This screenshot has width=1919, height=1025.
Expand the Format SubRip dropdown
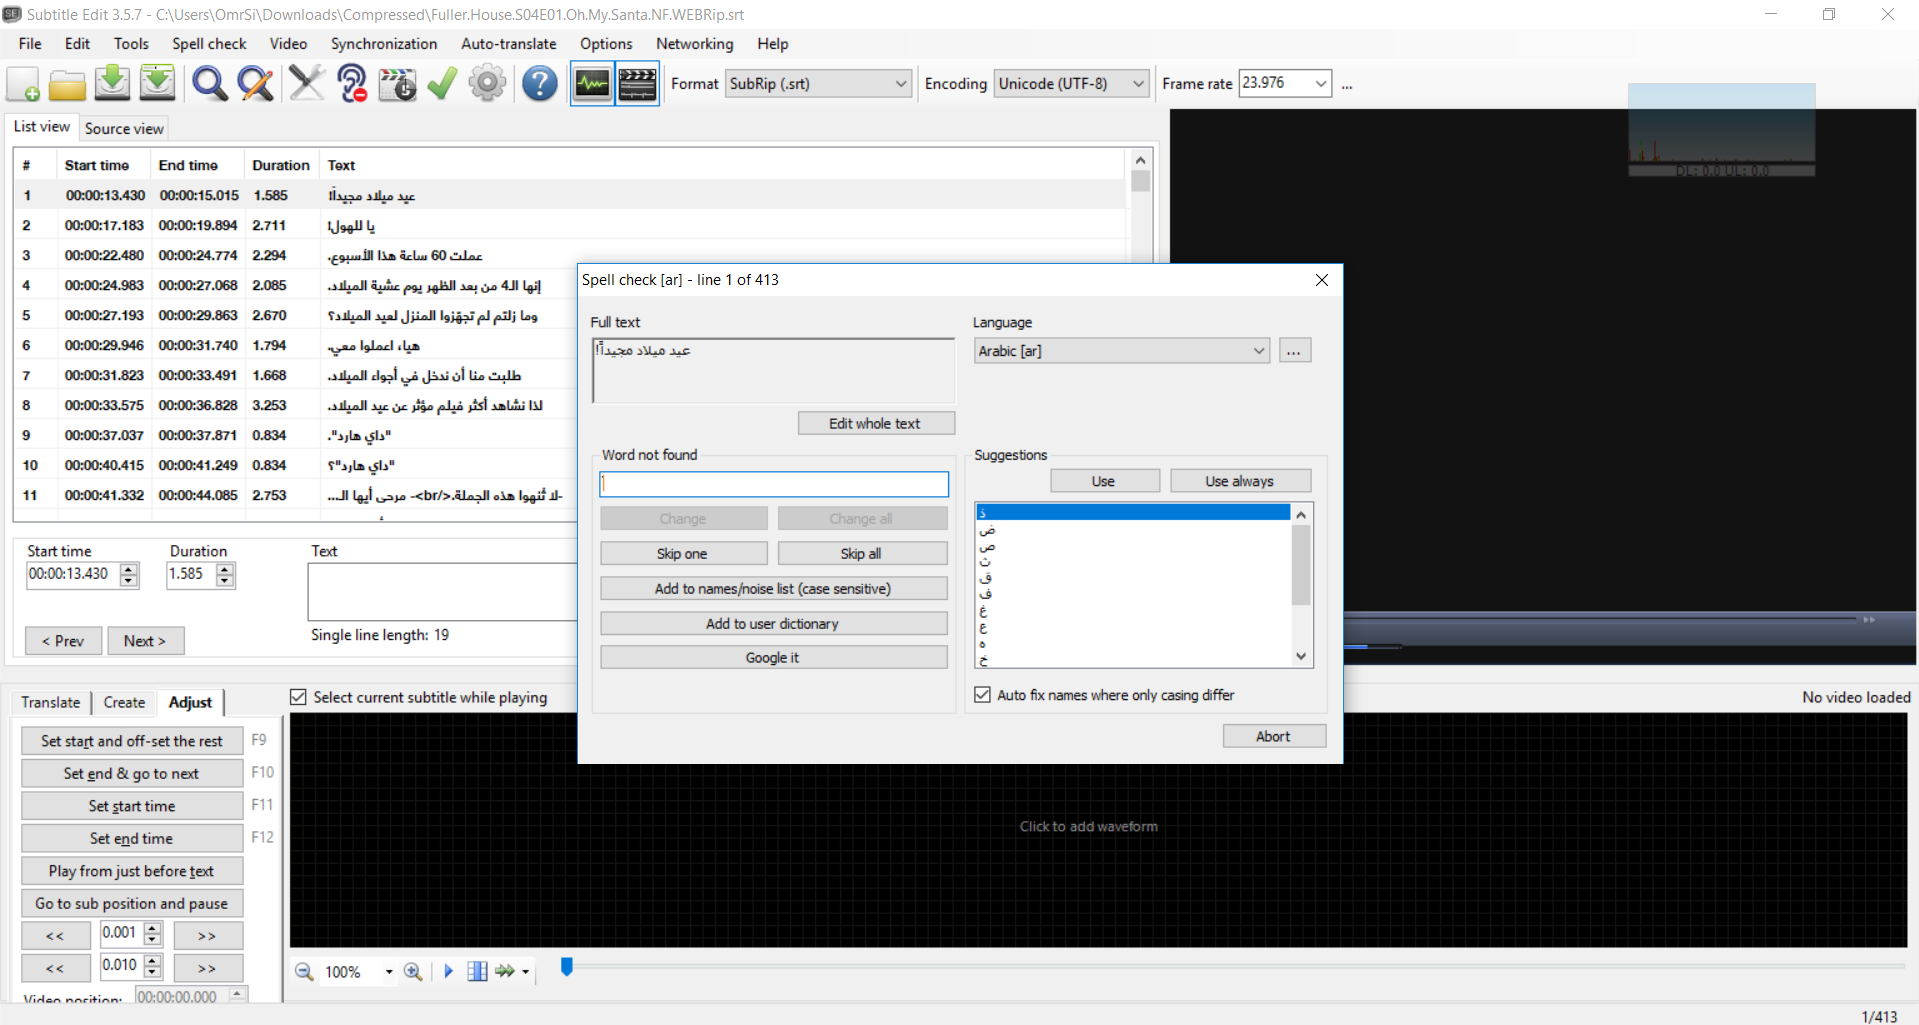[x=901, y=84]
